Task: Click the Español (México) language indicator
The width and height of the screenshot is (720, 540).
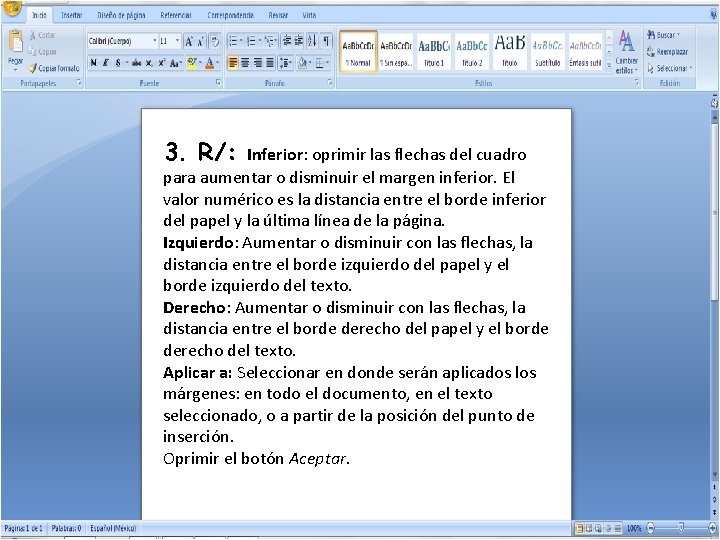Action: (113, 528)
